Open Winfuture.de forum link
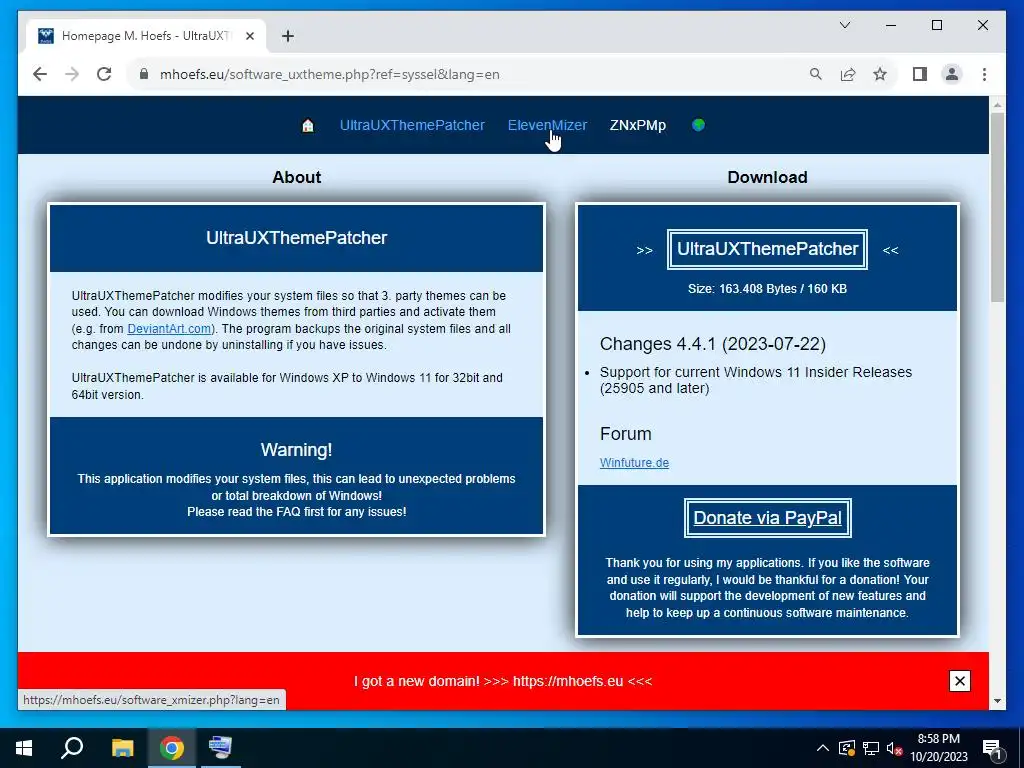This screenshot has width=1024, height=768. pyautogui.click(x=634, y=462)
